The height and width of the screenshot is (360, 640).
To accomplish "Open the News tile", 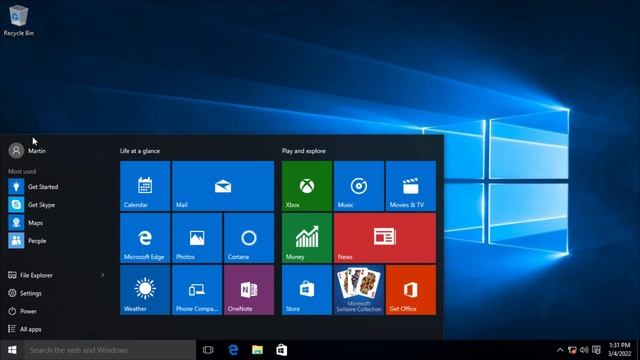I will click(385, 238).
